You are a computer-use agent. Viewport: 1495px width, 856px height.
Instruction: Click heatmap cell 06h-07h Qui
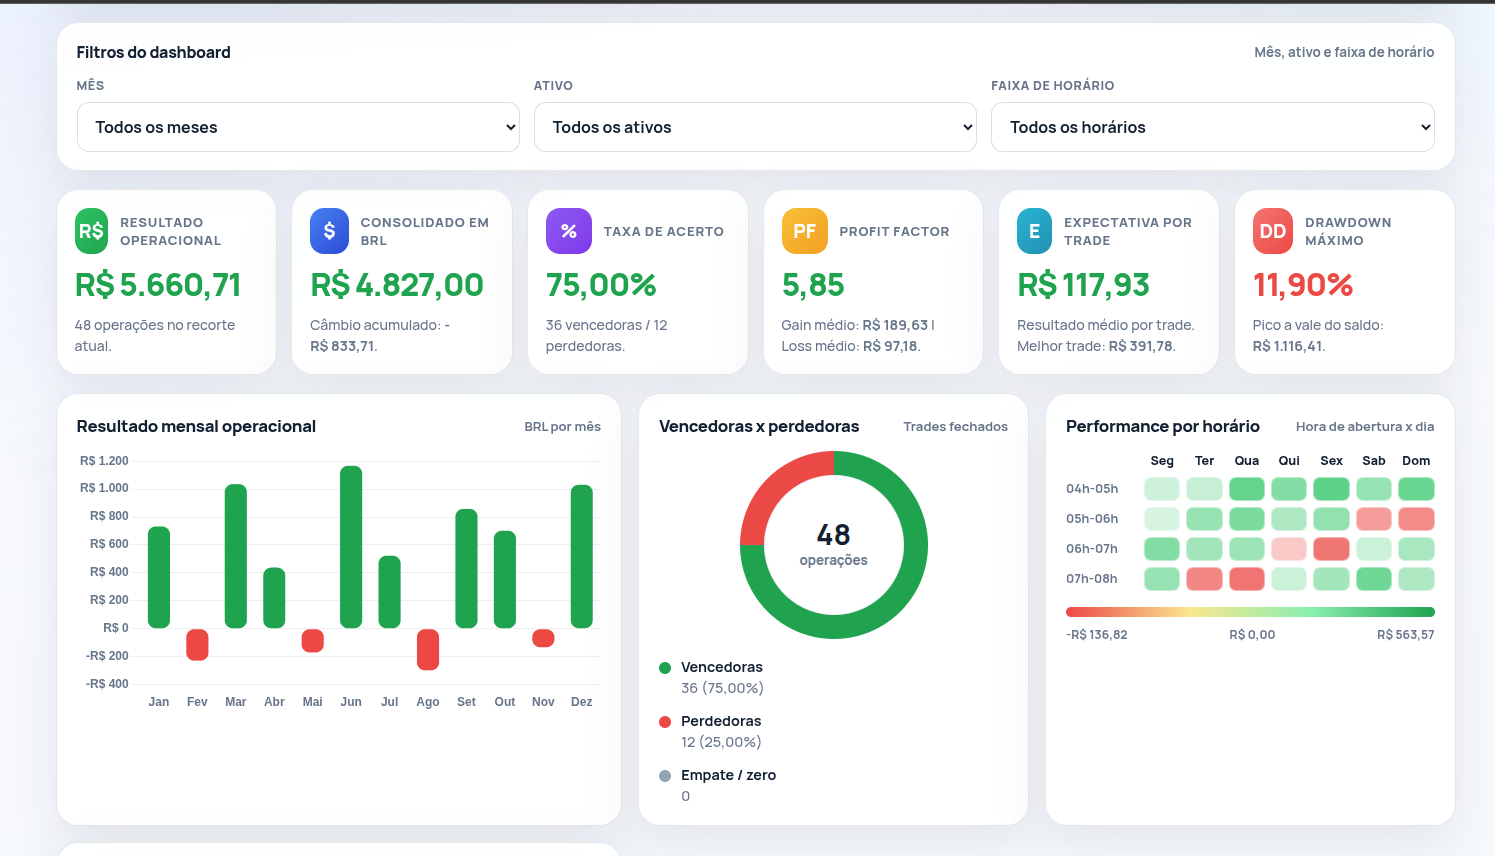click(1289, 549)
